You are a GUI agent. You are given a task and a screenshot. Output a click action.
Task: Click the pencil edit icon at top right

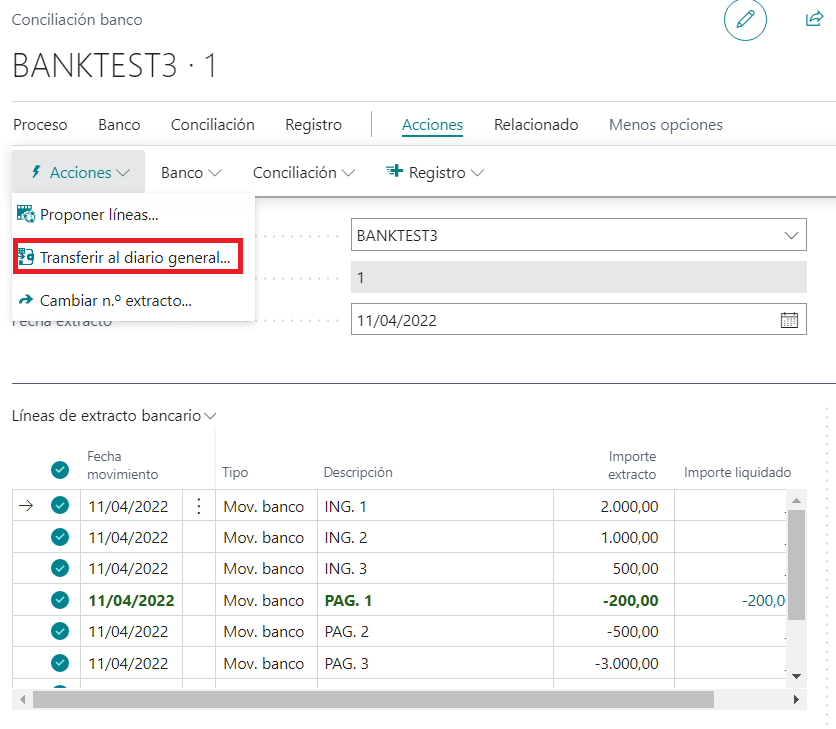745,20
